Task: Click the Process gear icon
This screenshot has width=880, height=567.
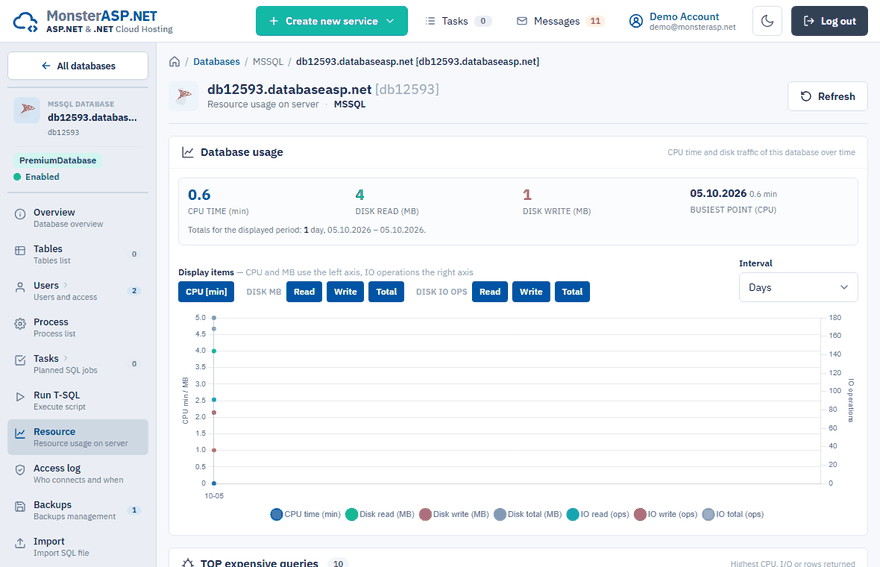Action: pyautogui.click(x=20, y=323)
